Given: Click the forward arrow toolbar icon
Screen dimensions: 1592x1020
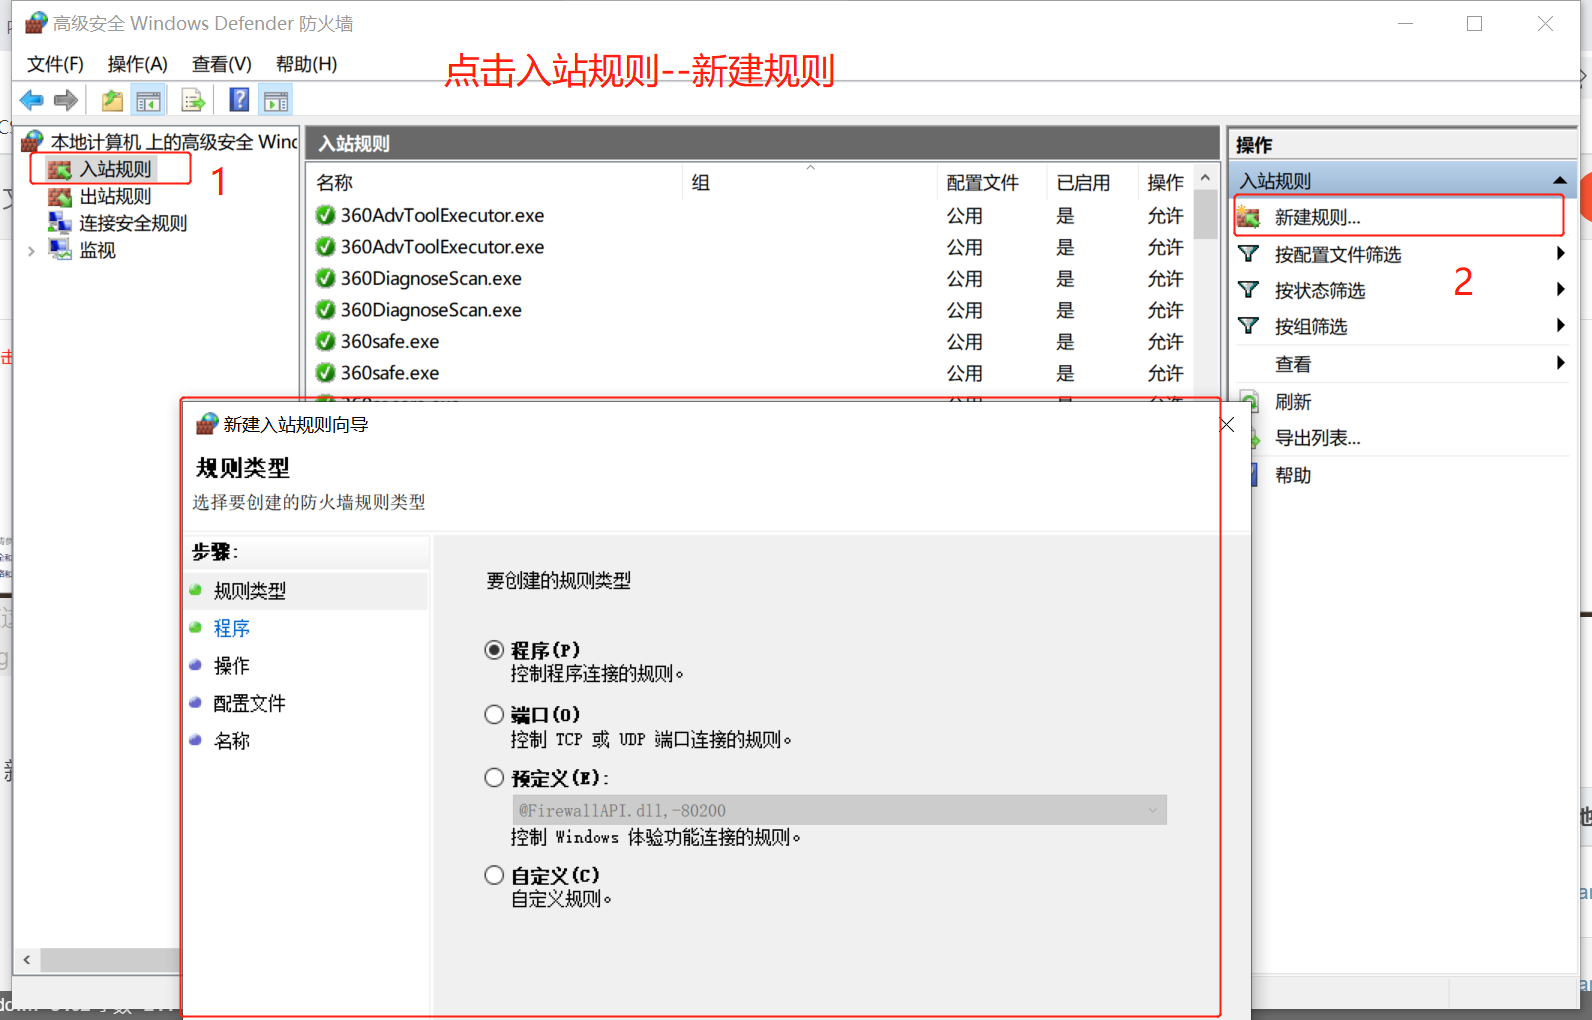Looking at the screenshot, I should 66,100.
